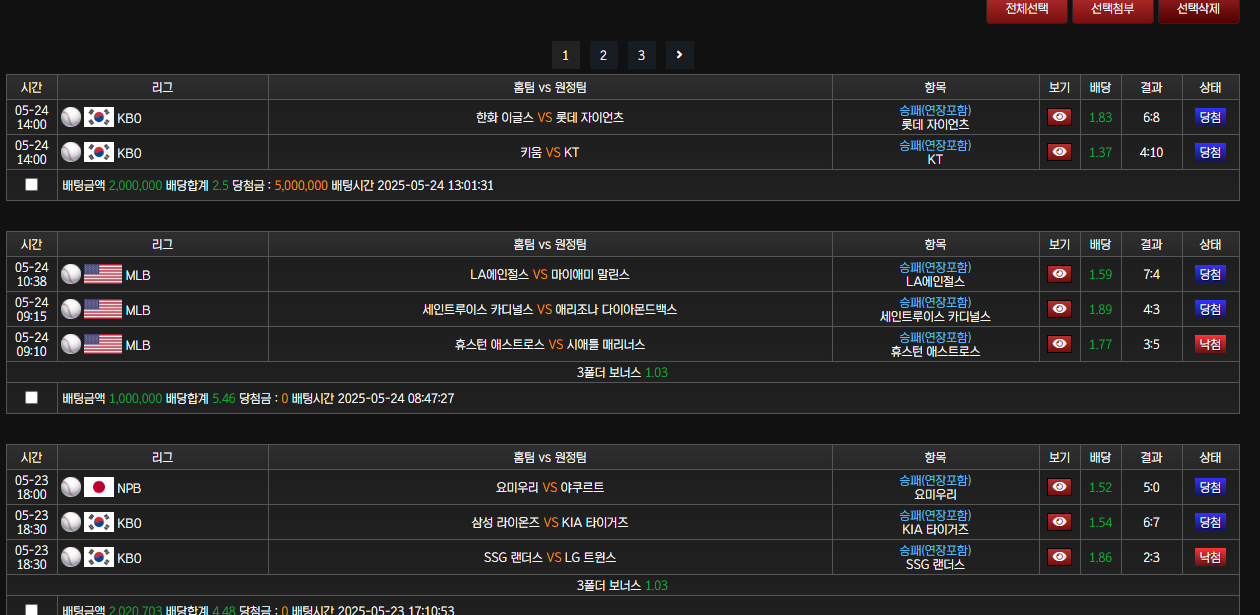Viewport: 1260px width, 615px height.
Task: Open the eye view icon for 한화 이글스 match
Action: click(x=1059, y=117)
